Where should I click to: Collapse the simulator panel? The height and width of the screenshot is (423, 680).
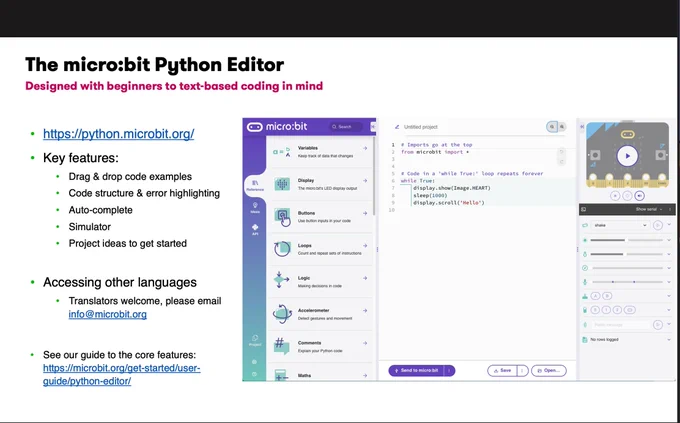click(582, 127)
